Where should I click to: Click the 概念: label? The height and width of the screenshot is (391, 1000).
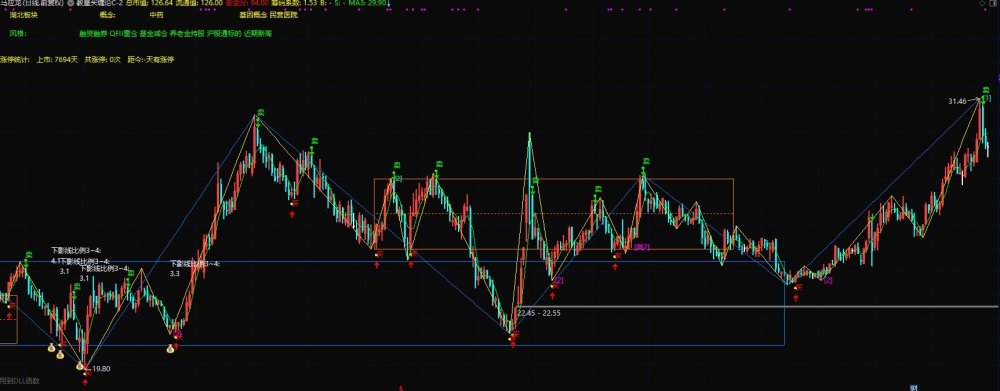pos(107,15)
